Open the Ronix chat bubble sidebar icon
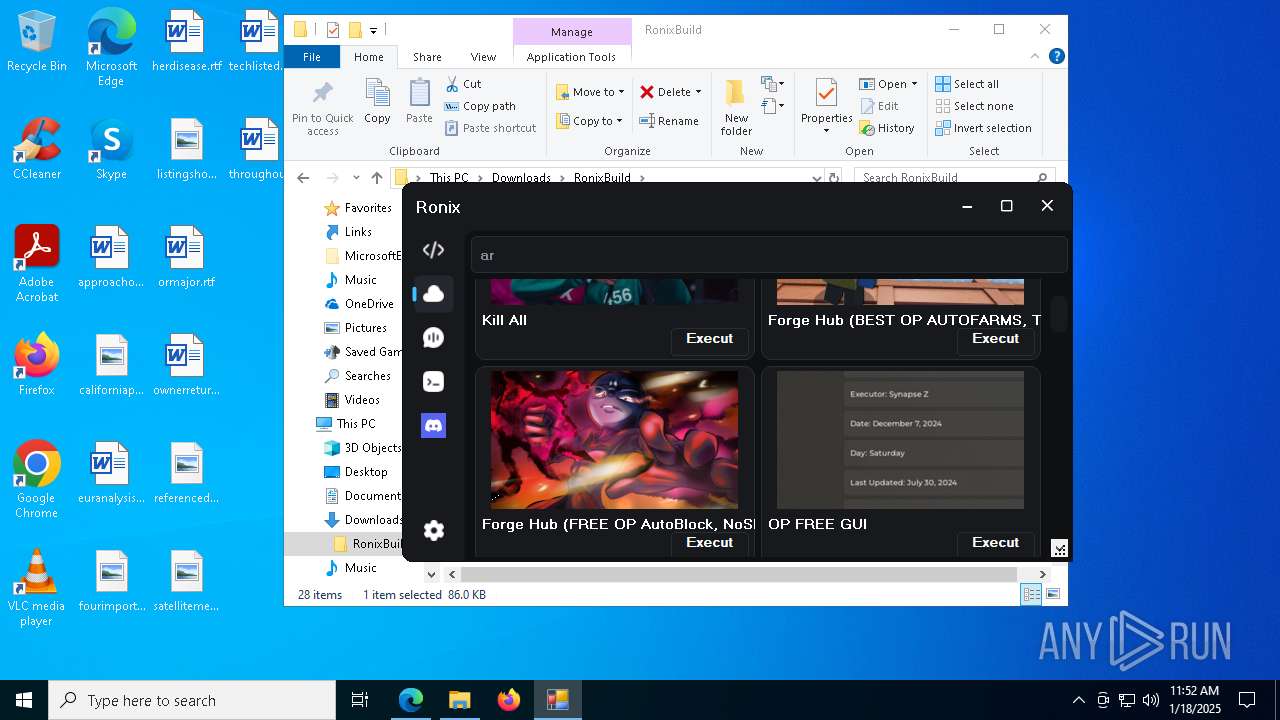 coord(433,338)
